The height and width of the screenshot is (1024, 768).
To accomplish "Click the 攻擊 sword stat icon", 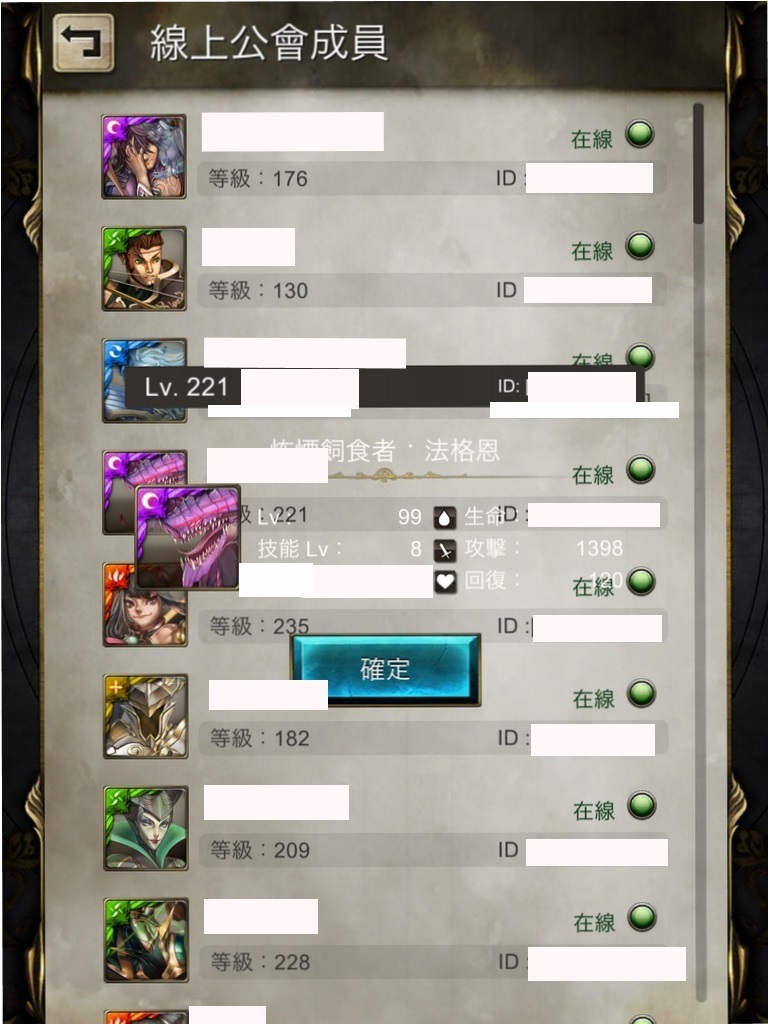I will 445,550.
